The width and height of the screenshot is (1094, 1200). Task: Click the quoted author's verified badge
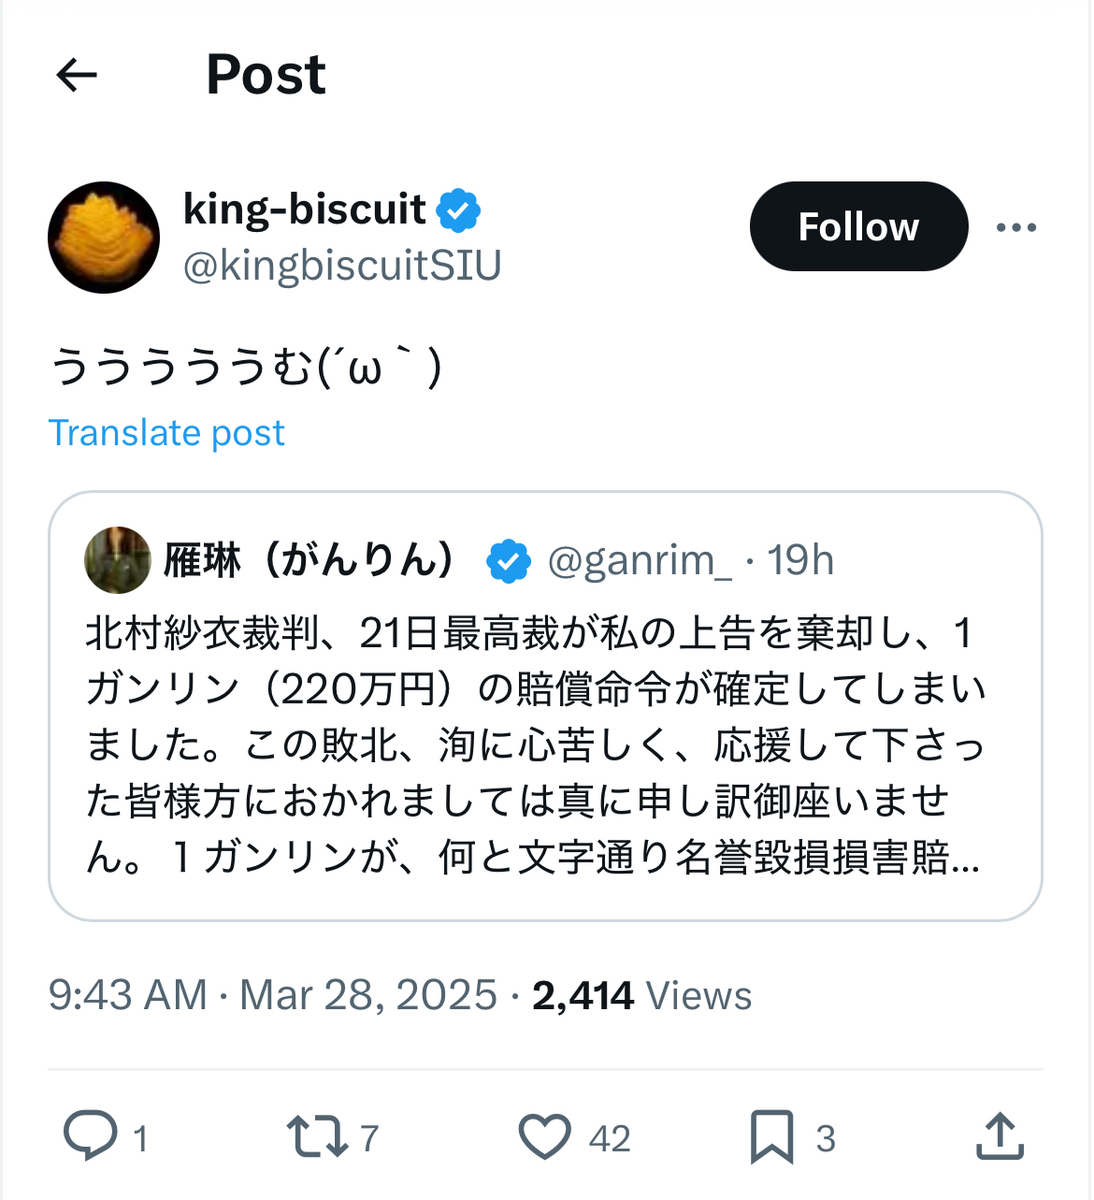pyautogui.click(x=508, y=561)
